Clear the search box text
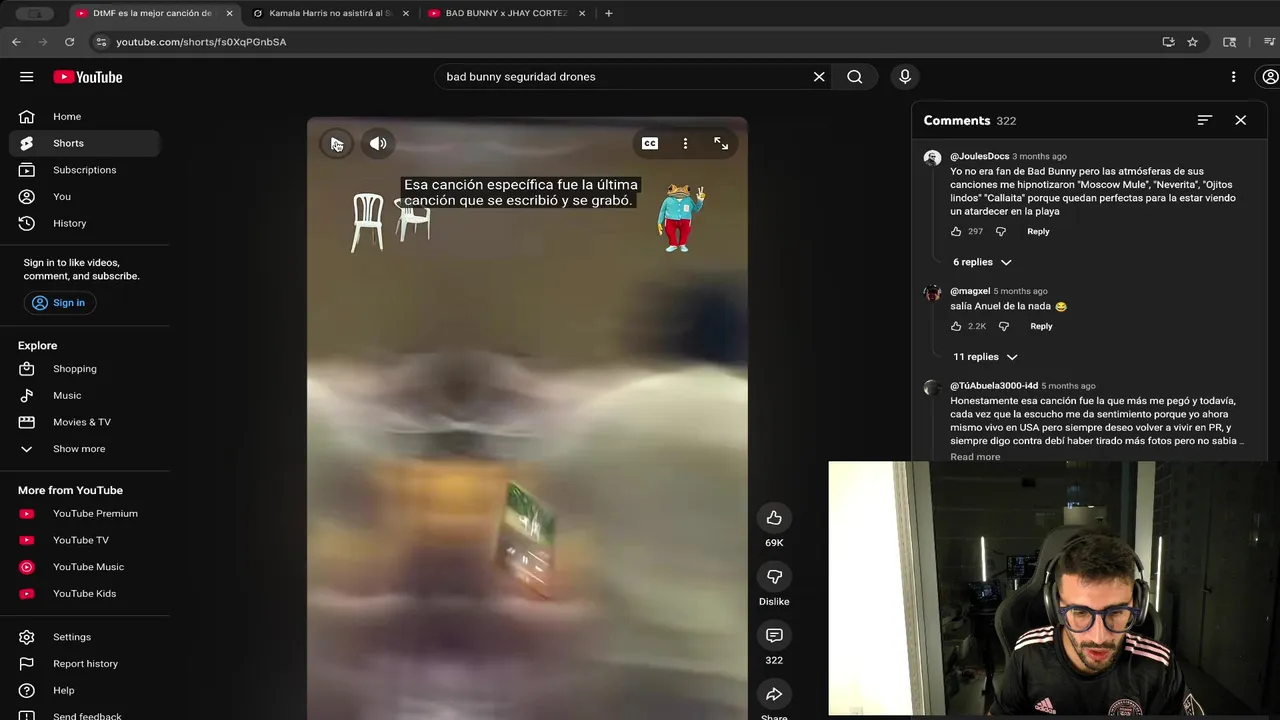This screenshot has height=720, width=1280. (x=819, y=77)
